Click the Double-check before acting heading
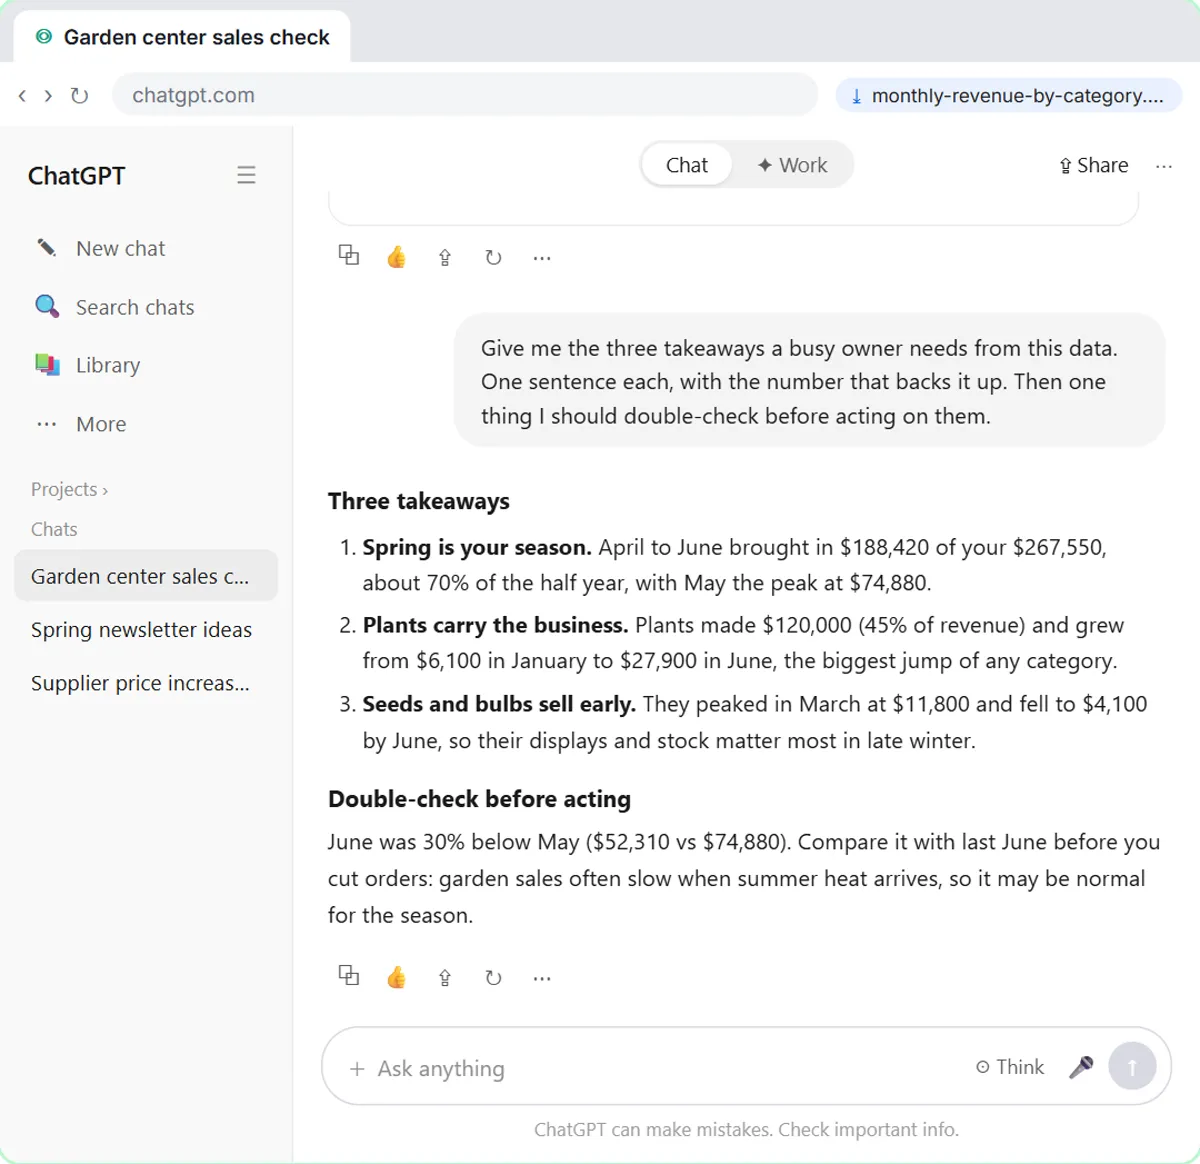 coord(480,799)
